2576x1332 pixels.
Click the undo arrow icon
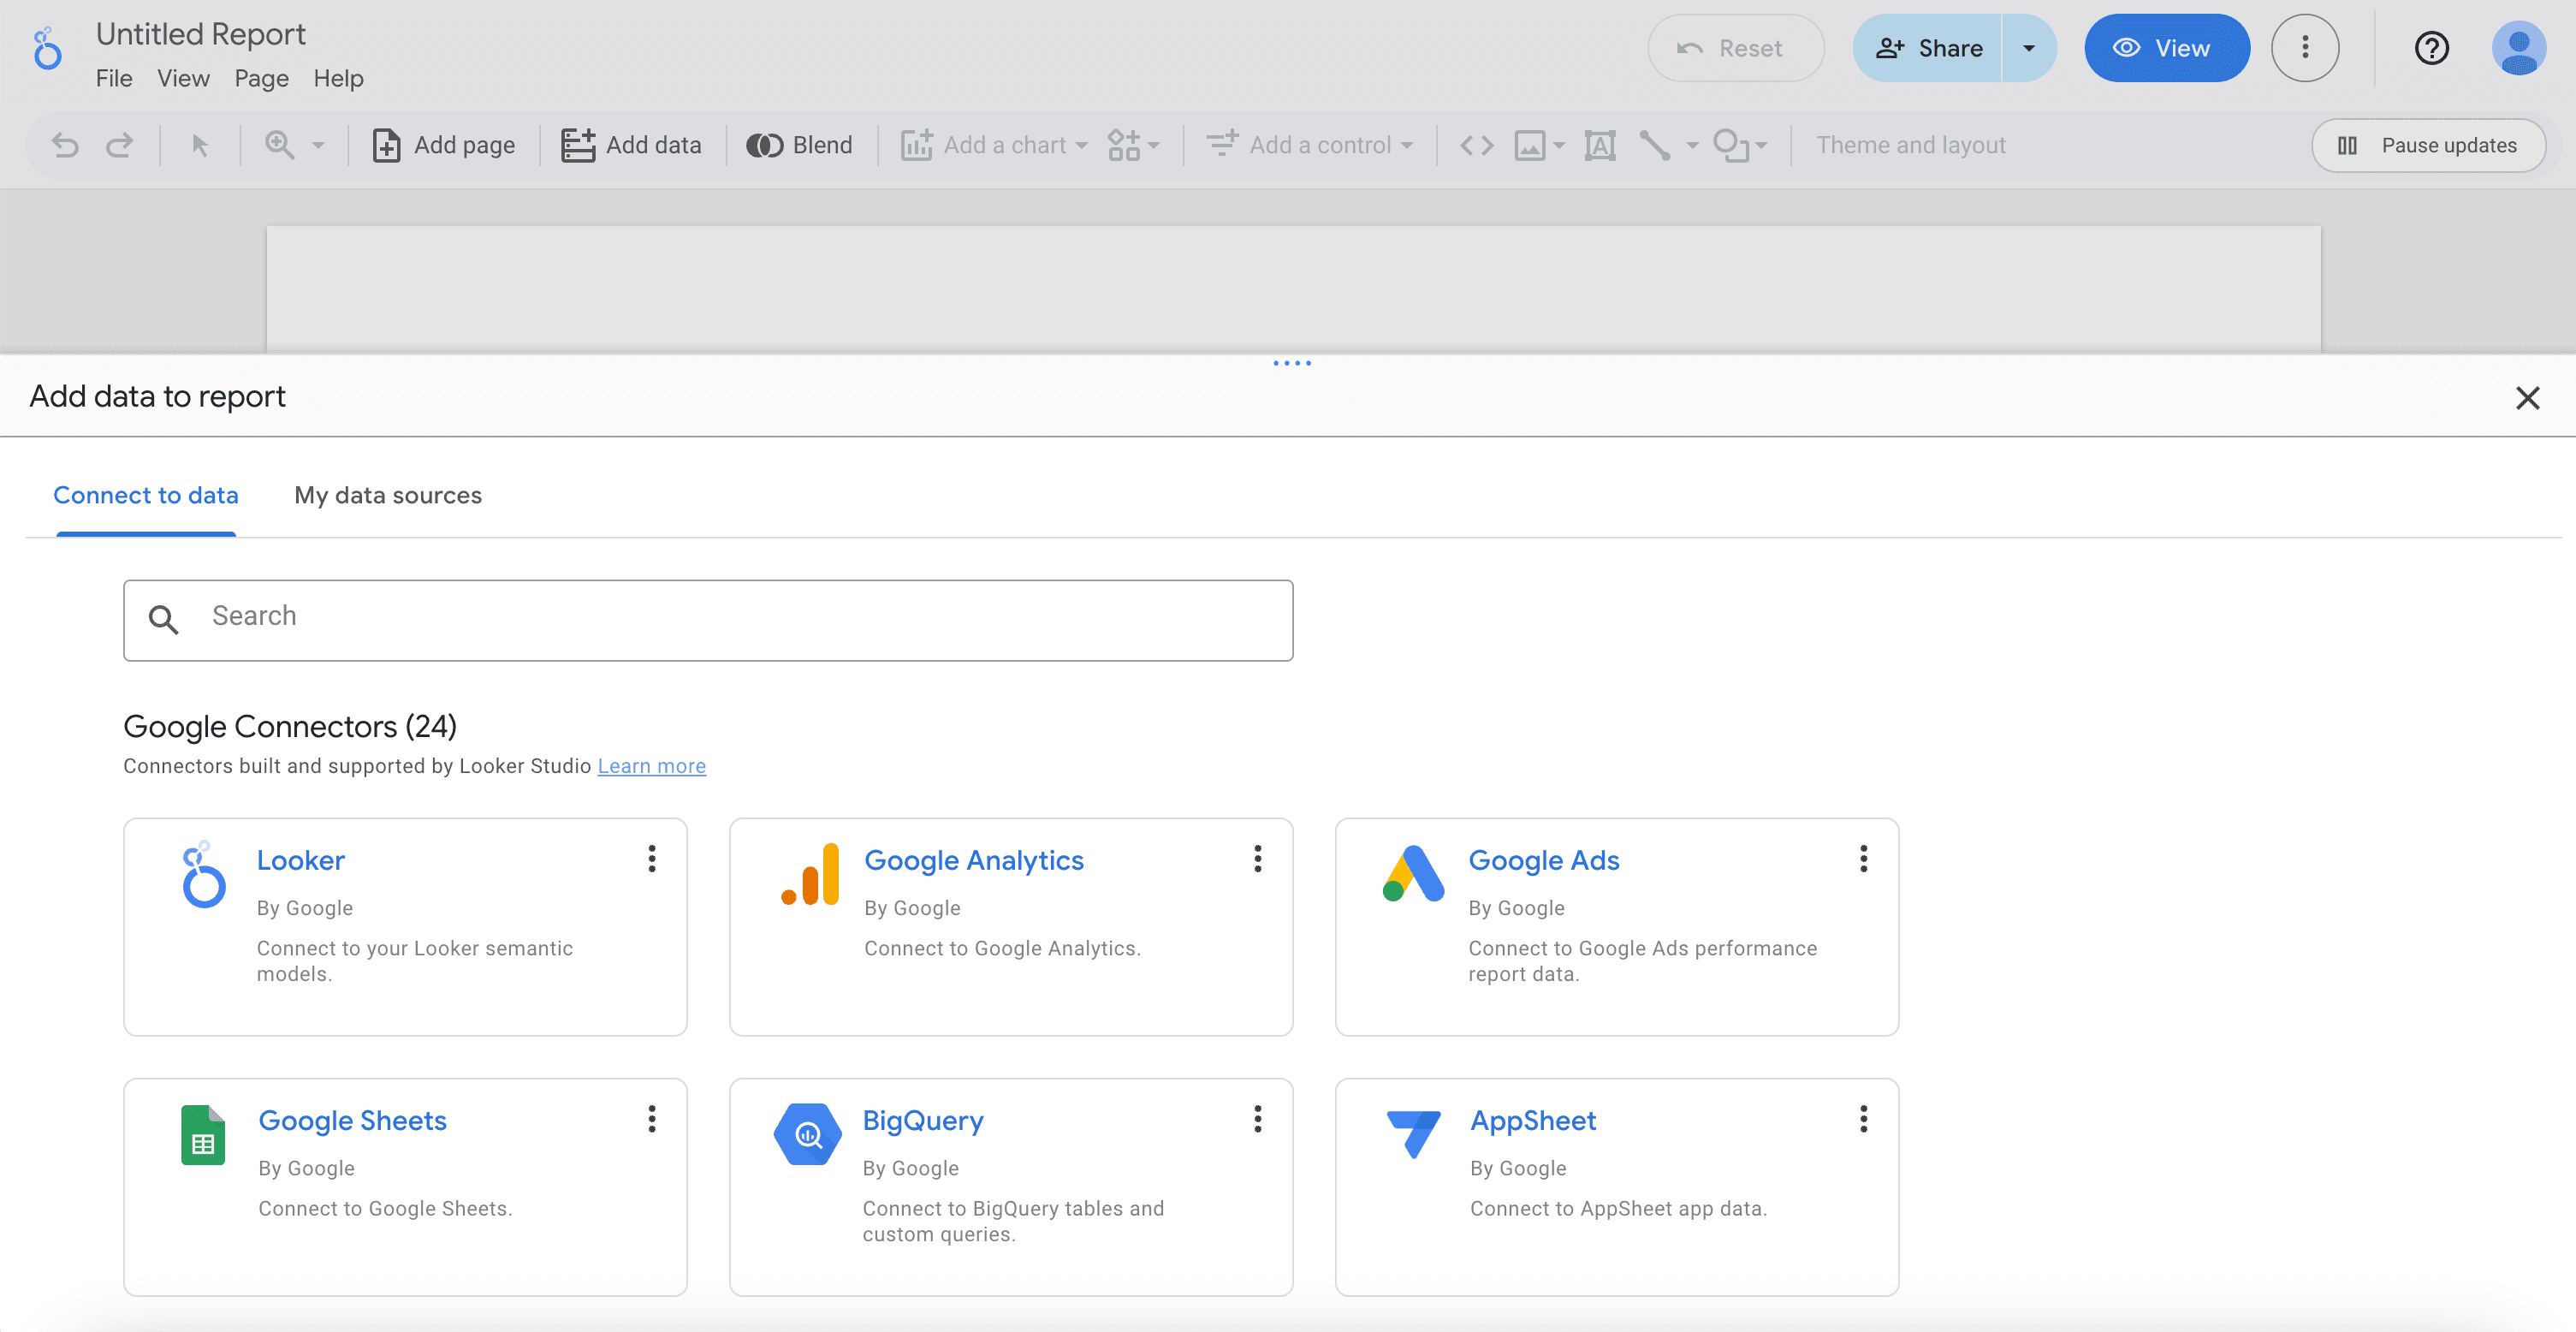point(65,146)
